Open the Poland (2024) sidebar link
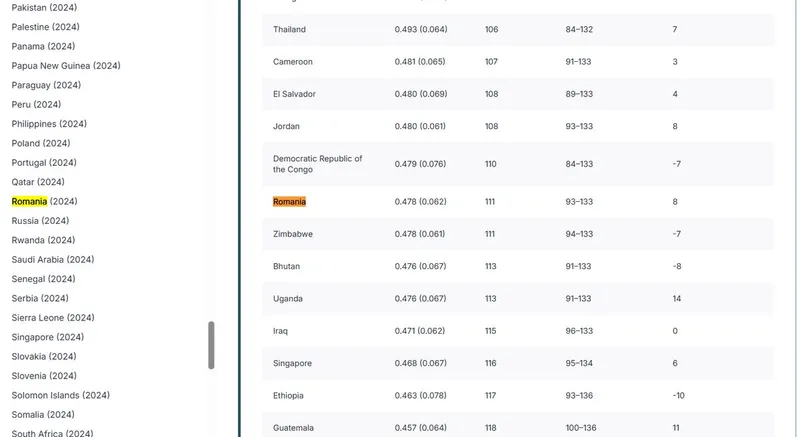The width and height of the screenshot is (800, 437). [x=41, y=143]
